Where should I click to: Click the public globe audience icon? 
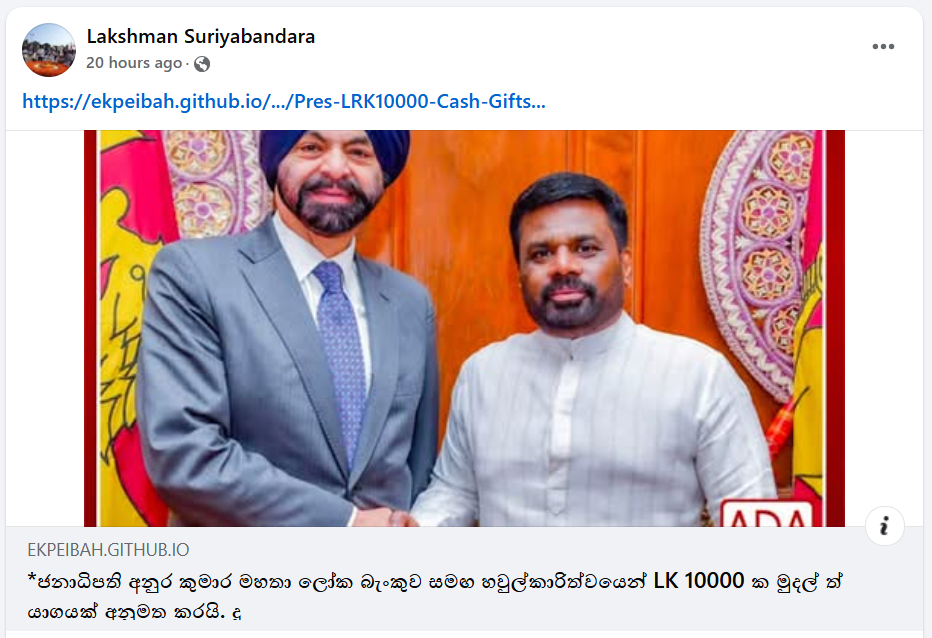202,64
